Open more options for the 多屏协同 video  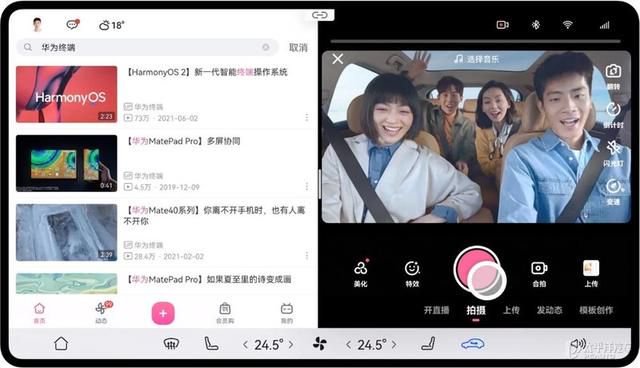307,186
